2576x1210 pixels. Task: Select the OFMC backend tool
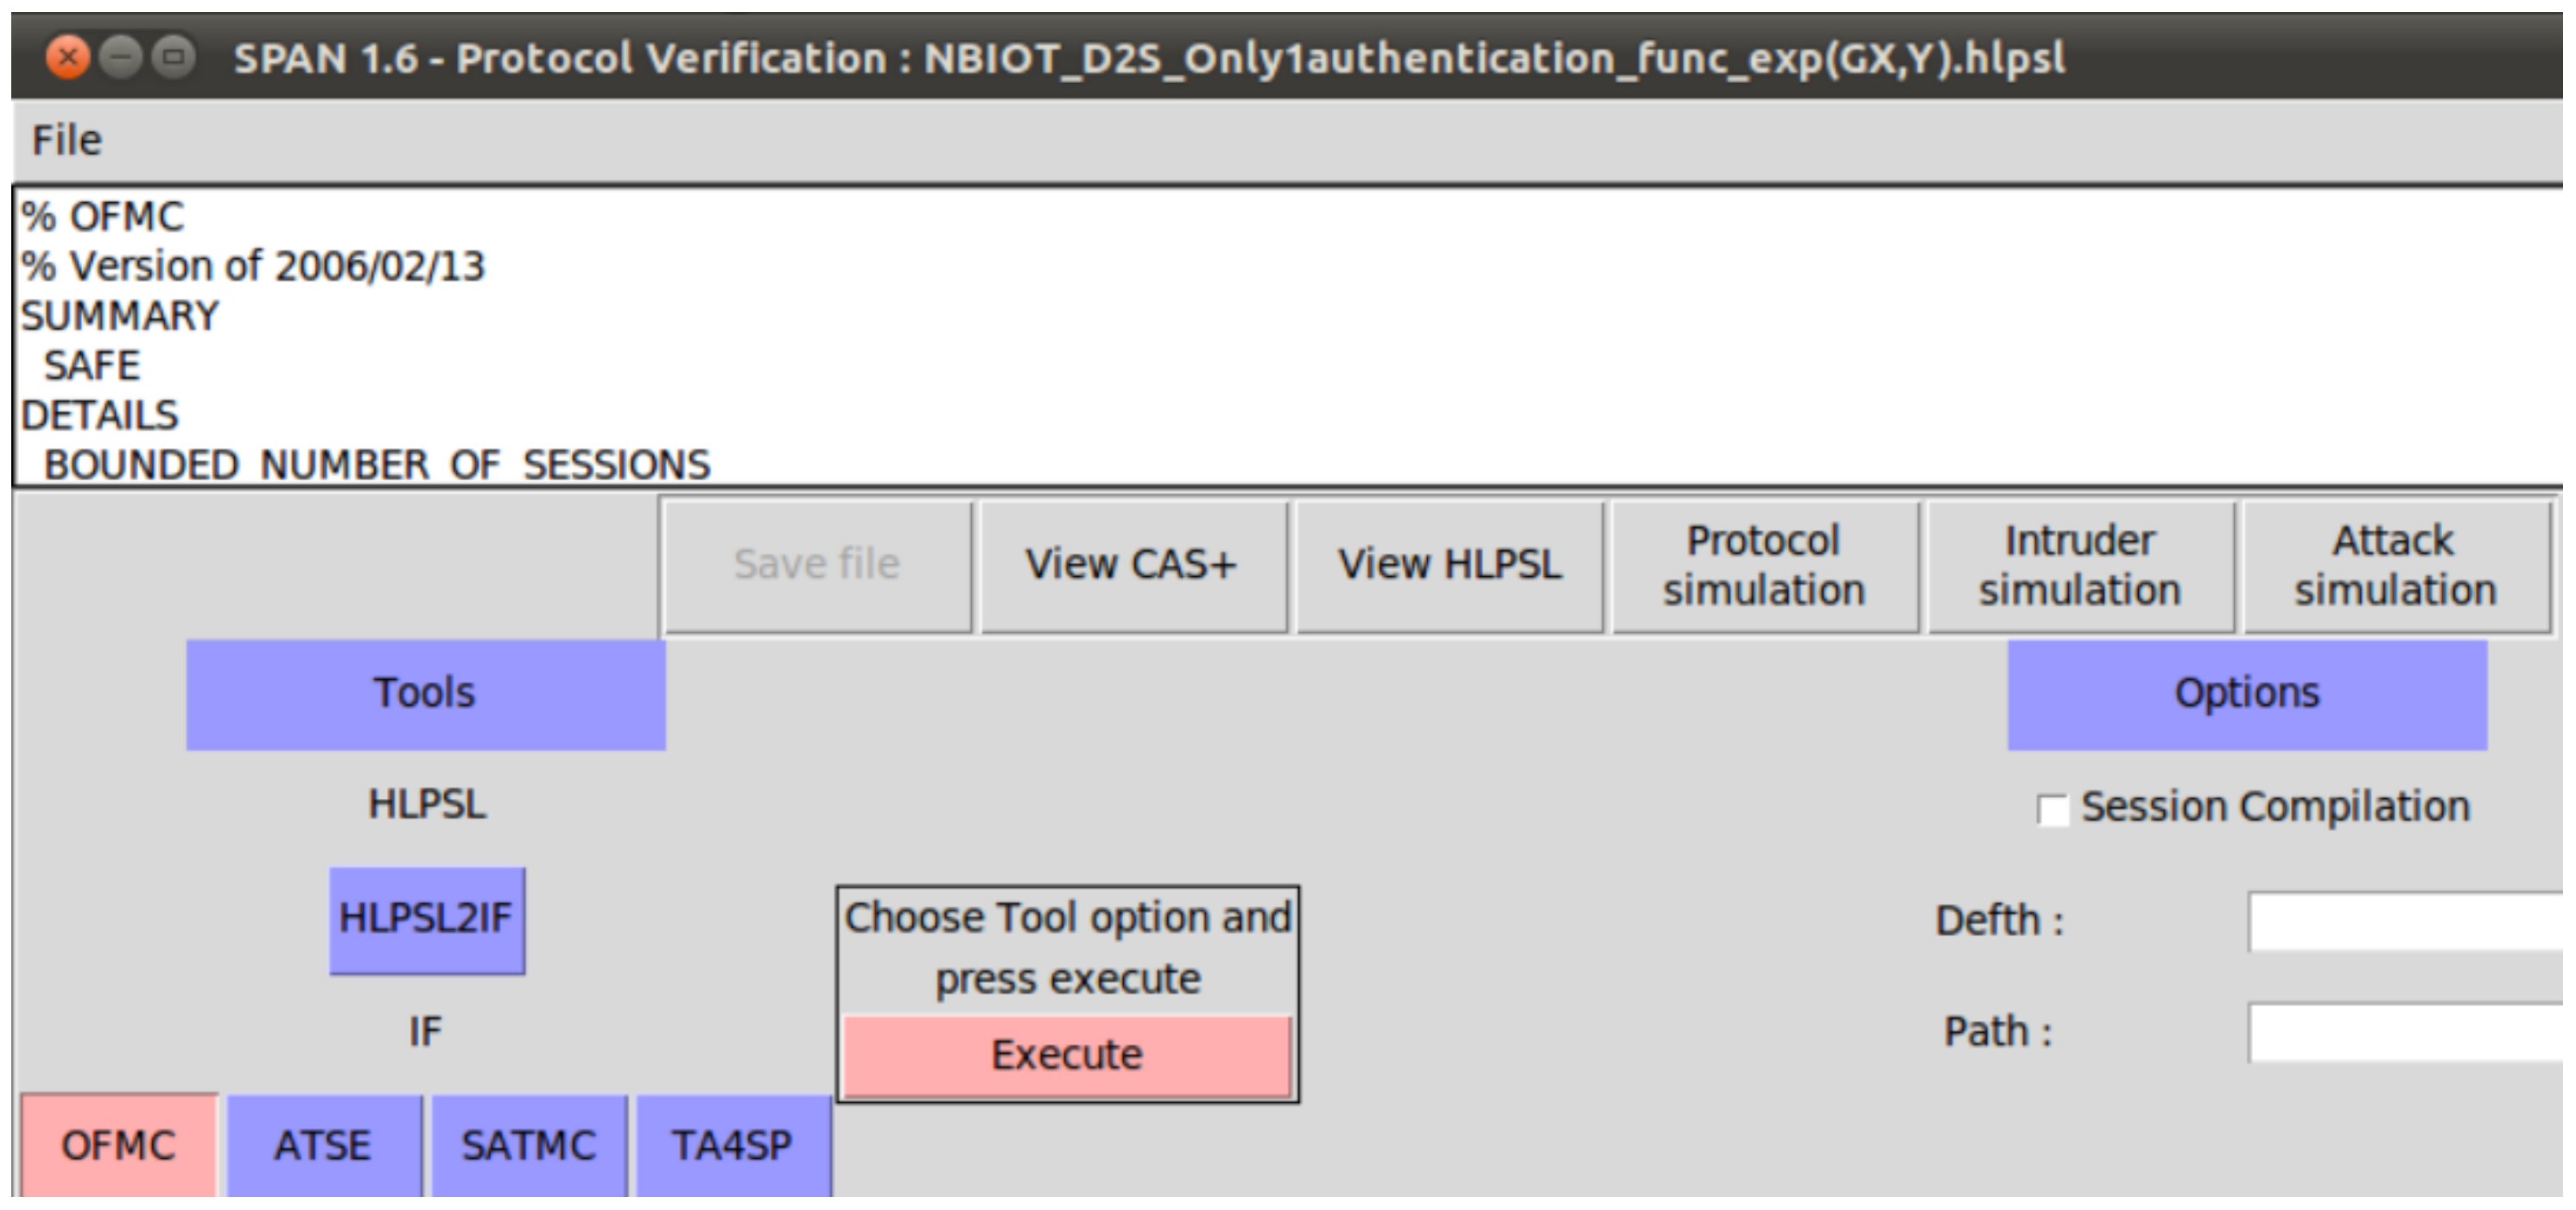[119, 1145]
